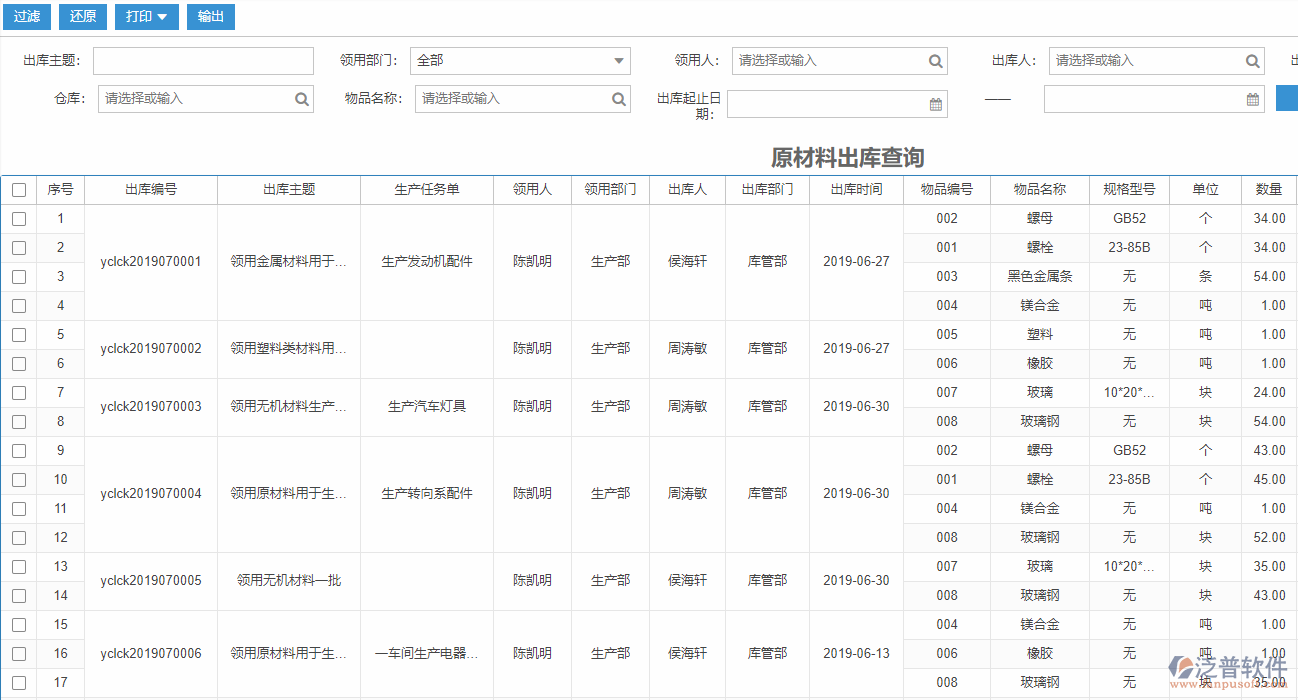Select the checkbox beside yclck2019070003
The image size is (1298, 700).
pyautogui.click(x=17, y=392)
